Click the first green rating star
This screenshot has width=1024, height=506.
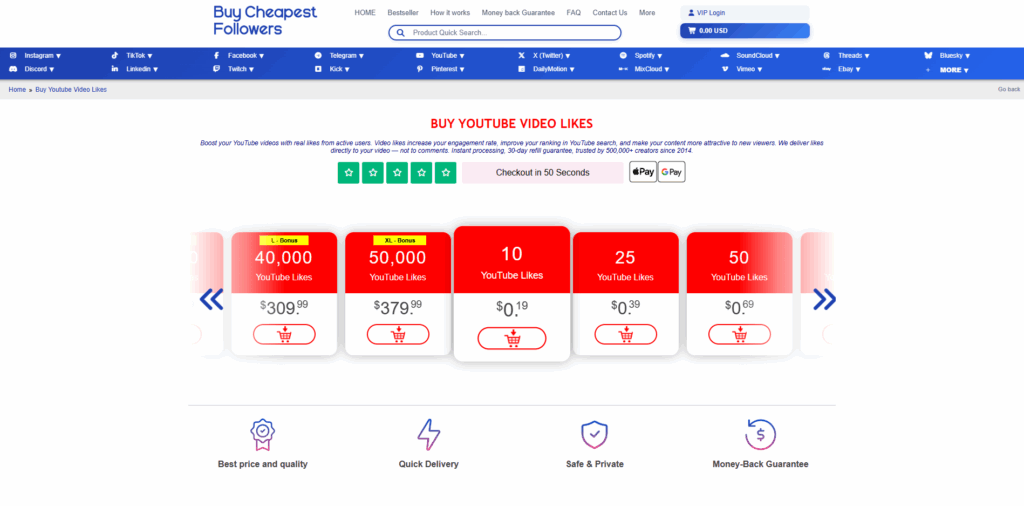tap(349, 173)
